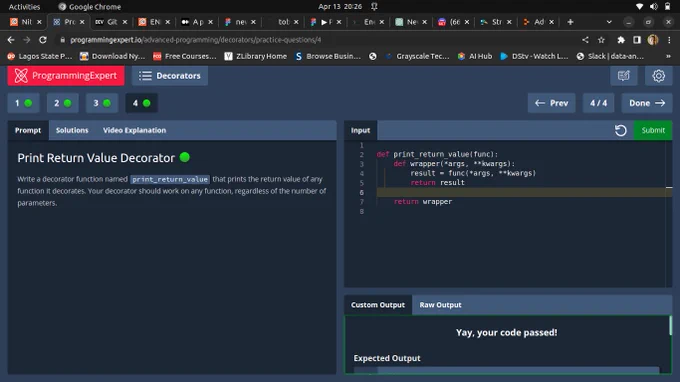680x382 pixels.
Task: Click the 'Expected Output' heading
Action: pos(387,358)
